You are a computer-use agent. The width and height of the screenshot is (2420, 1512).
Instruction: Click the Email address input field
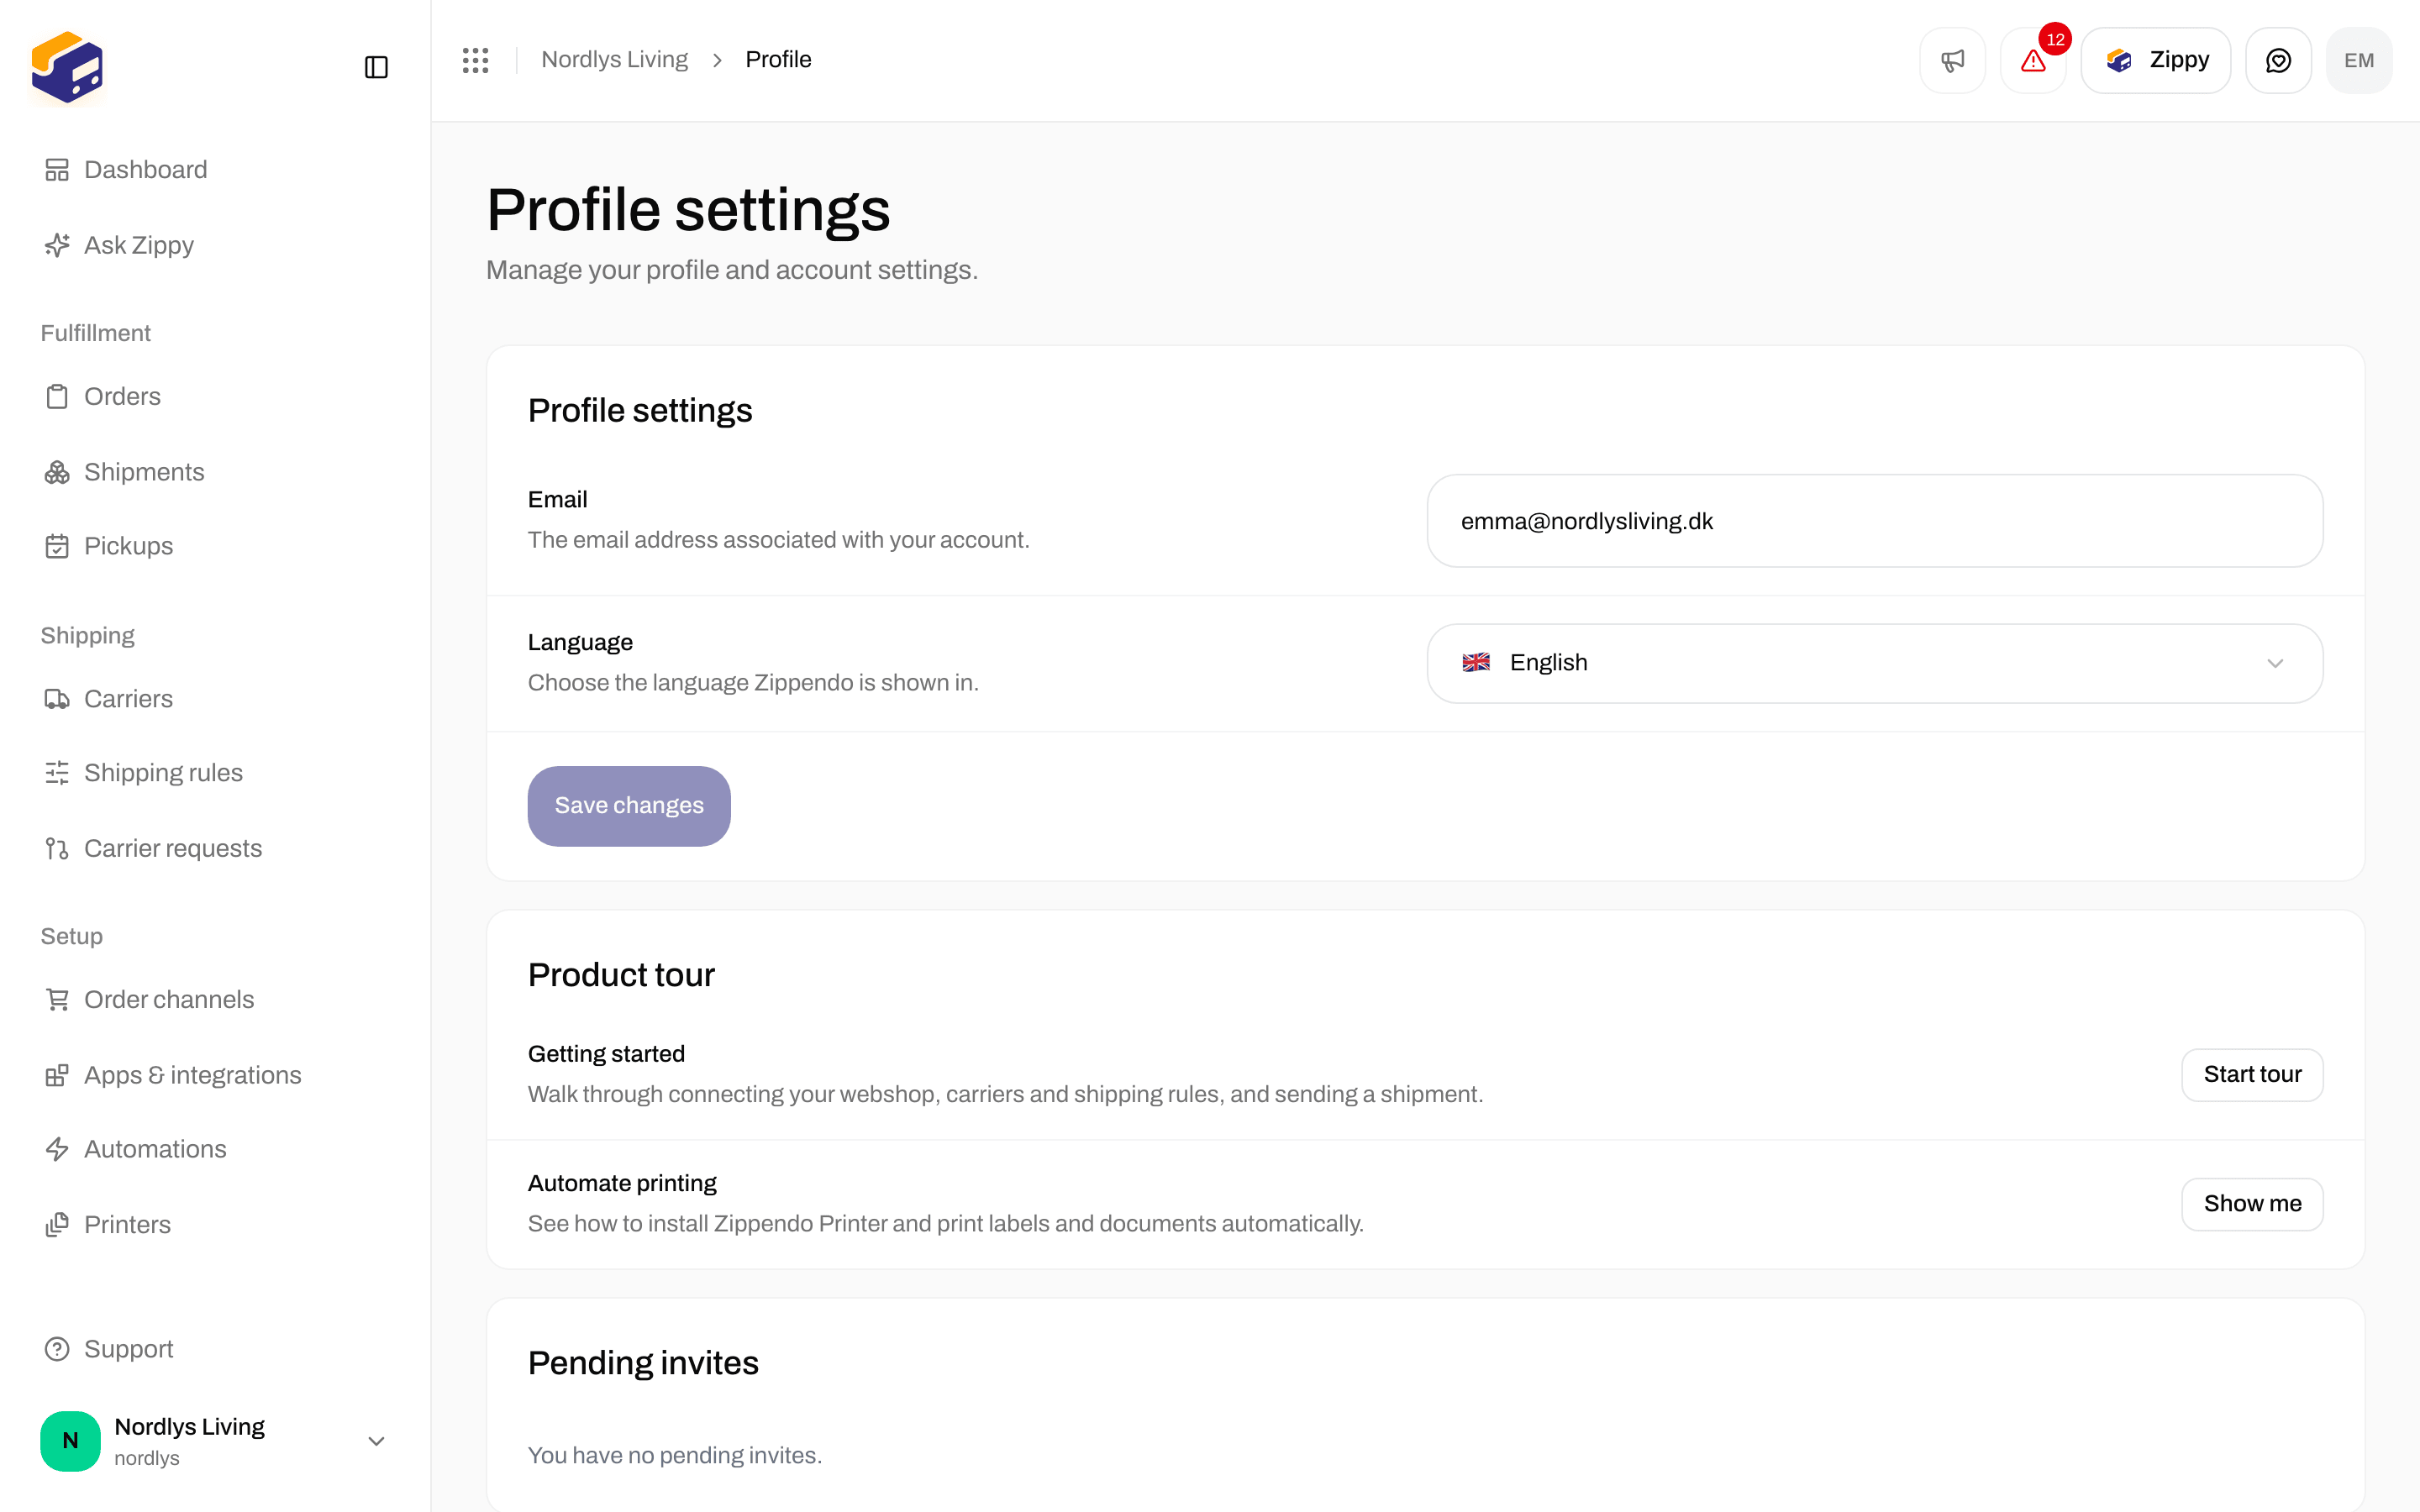tap(1874, 521)
